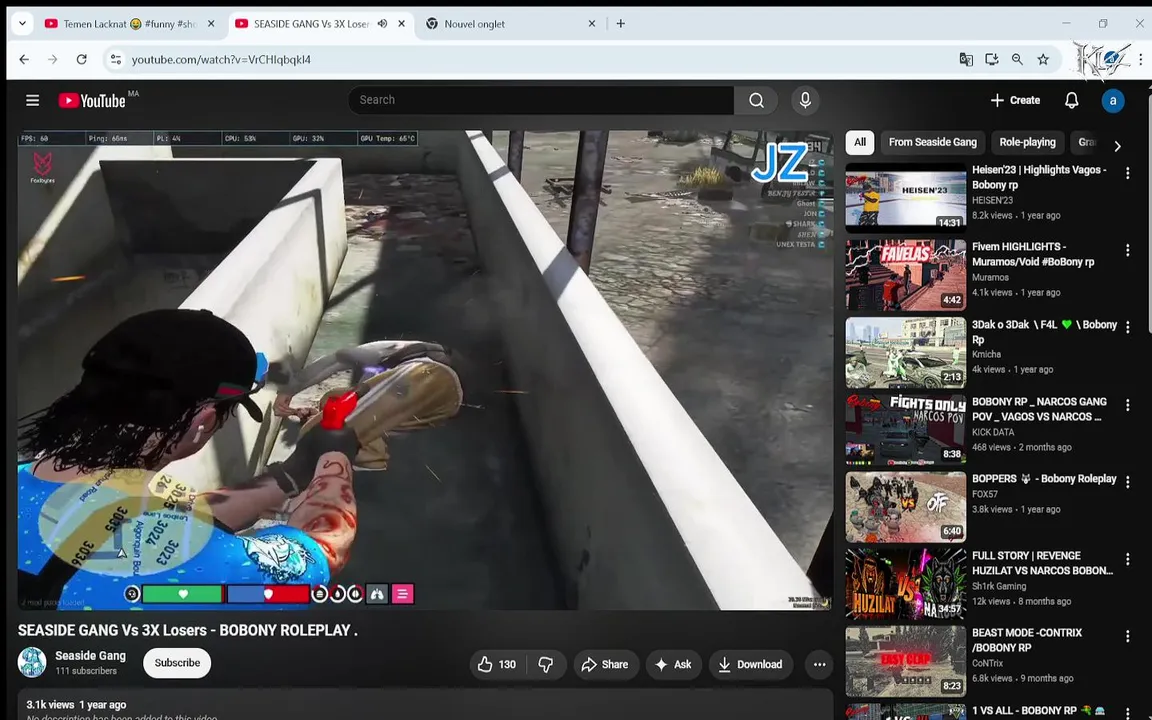Subscribe to Seaside Gang channel

pyautogui.click(x=177, y=663)
